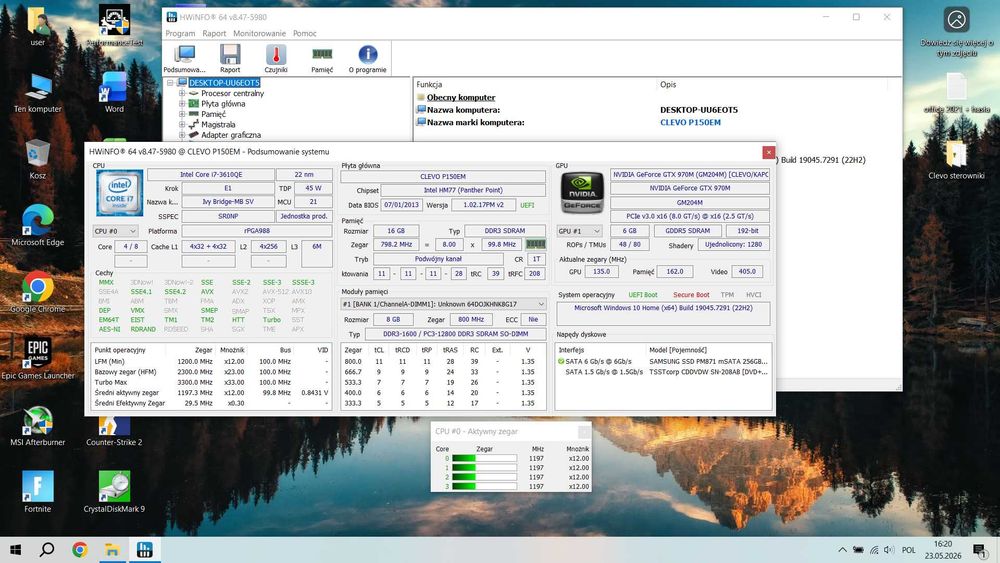Close the CPU #0 Aktywny zegar window
Screen dimensions: 1000x563
pos(584,432)
